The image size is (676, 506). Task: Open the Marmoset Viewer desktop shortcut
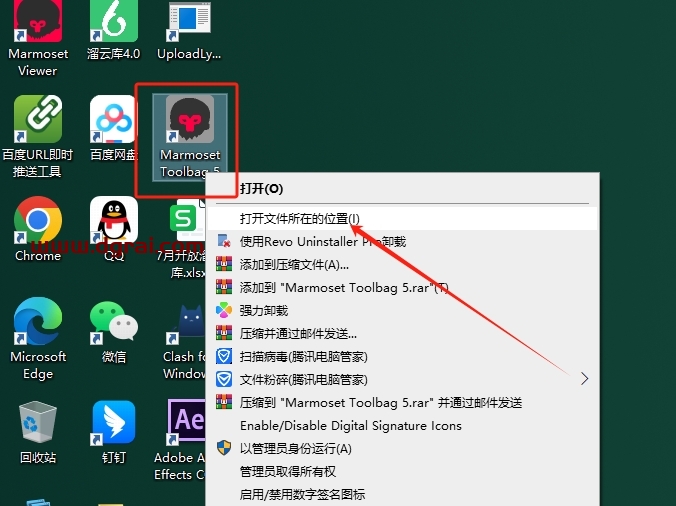pos(38,39)
